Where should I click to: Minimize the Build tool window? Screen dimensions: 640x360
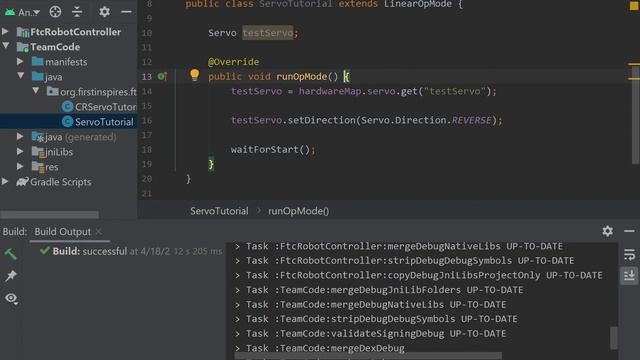(x=629, y=231)
